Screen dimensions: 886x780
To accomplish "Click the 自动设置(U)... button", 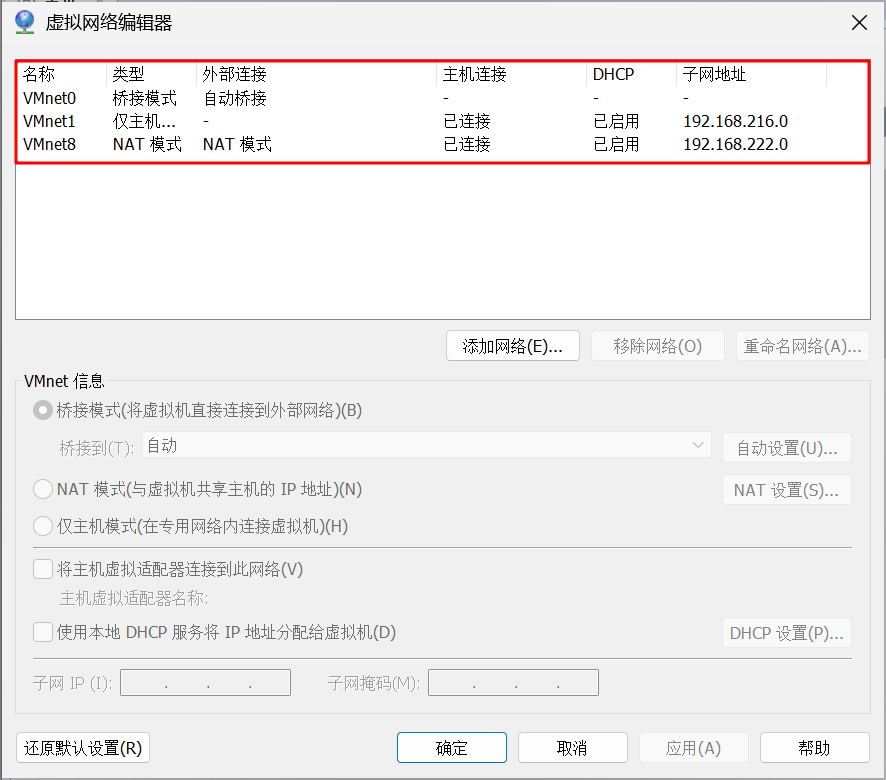I will 787,448.
